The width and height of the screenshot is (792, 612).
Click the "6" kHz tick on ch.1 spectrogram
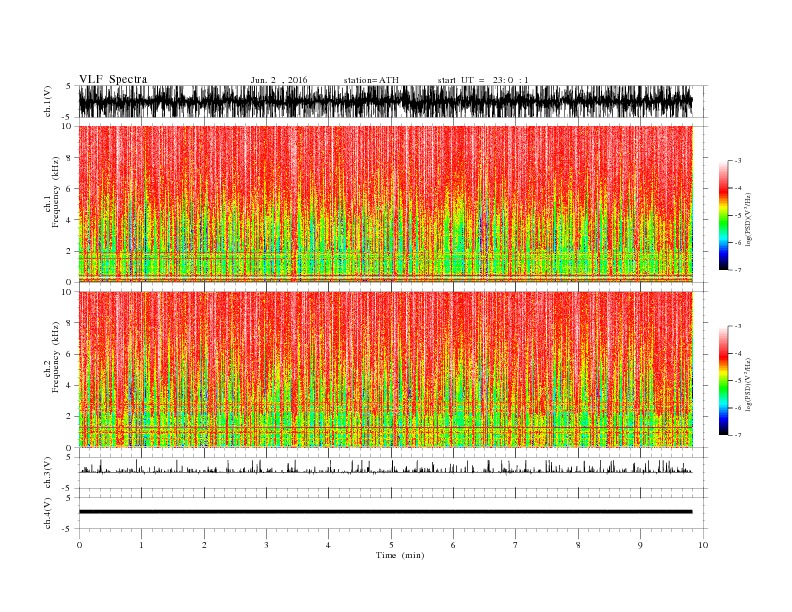point(69,189)
